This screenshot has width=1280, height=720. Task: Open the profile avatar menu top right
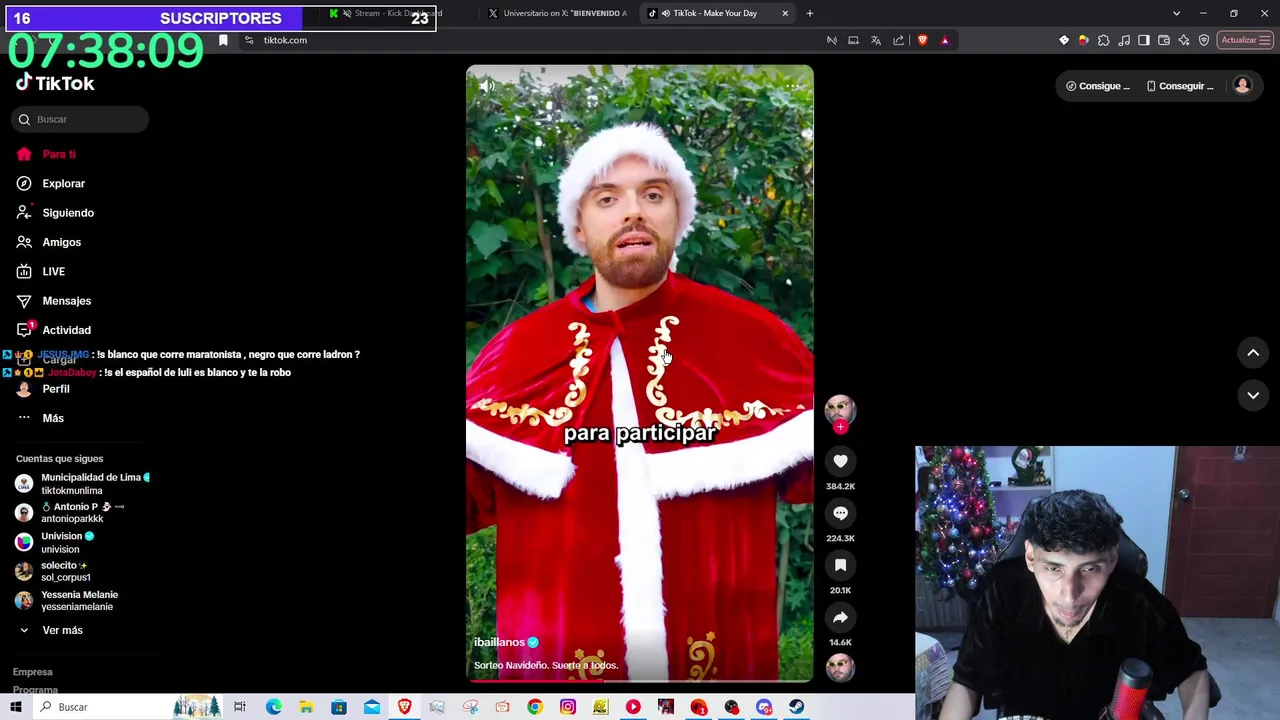pyautogui.click(x=1243, y=86)
